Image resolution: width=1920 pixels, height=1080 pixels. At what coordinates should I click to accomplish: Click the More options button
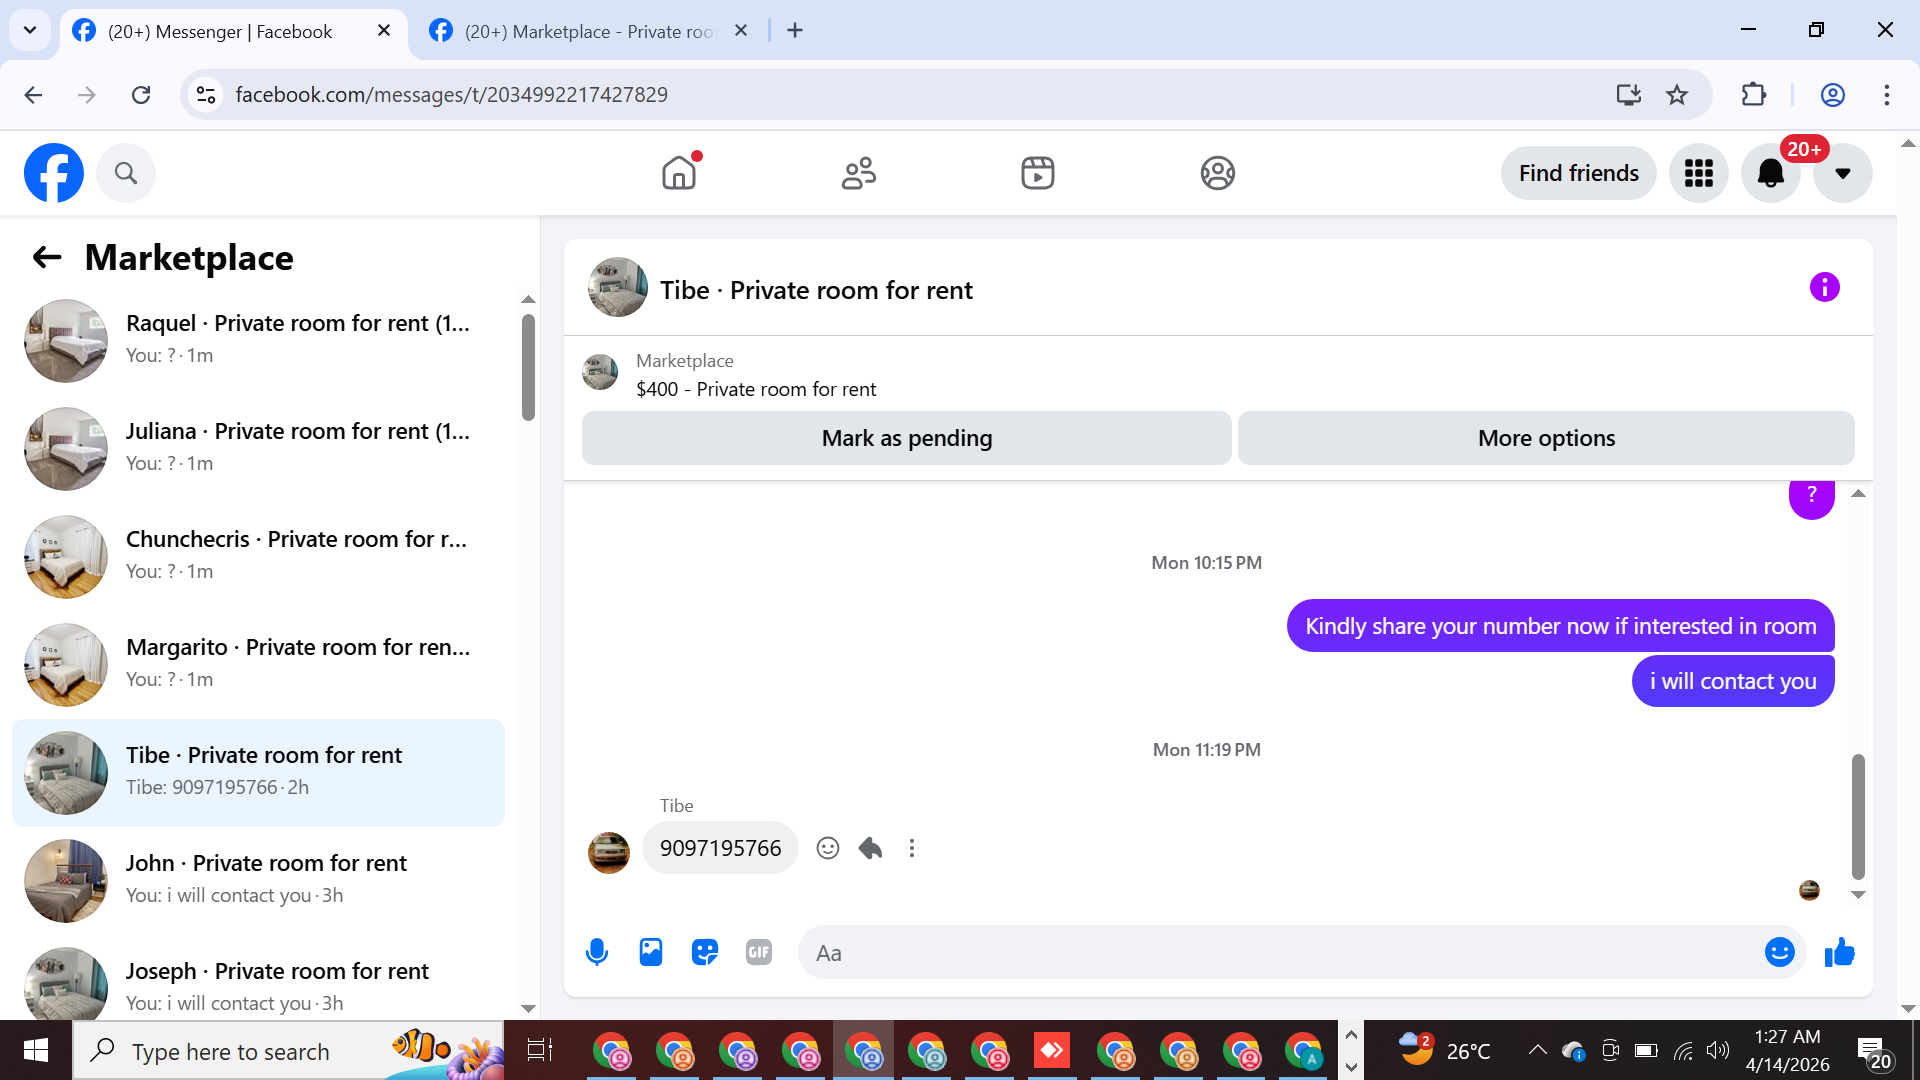[1546, 438]
